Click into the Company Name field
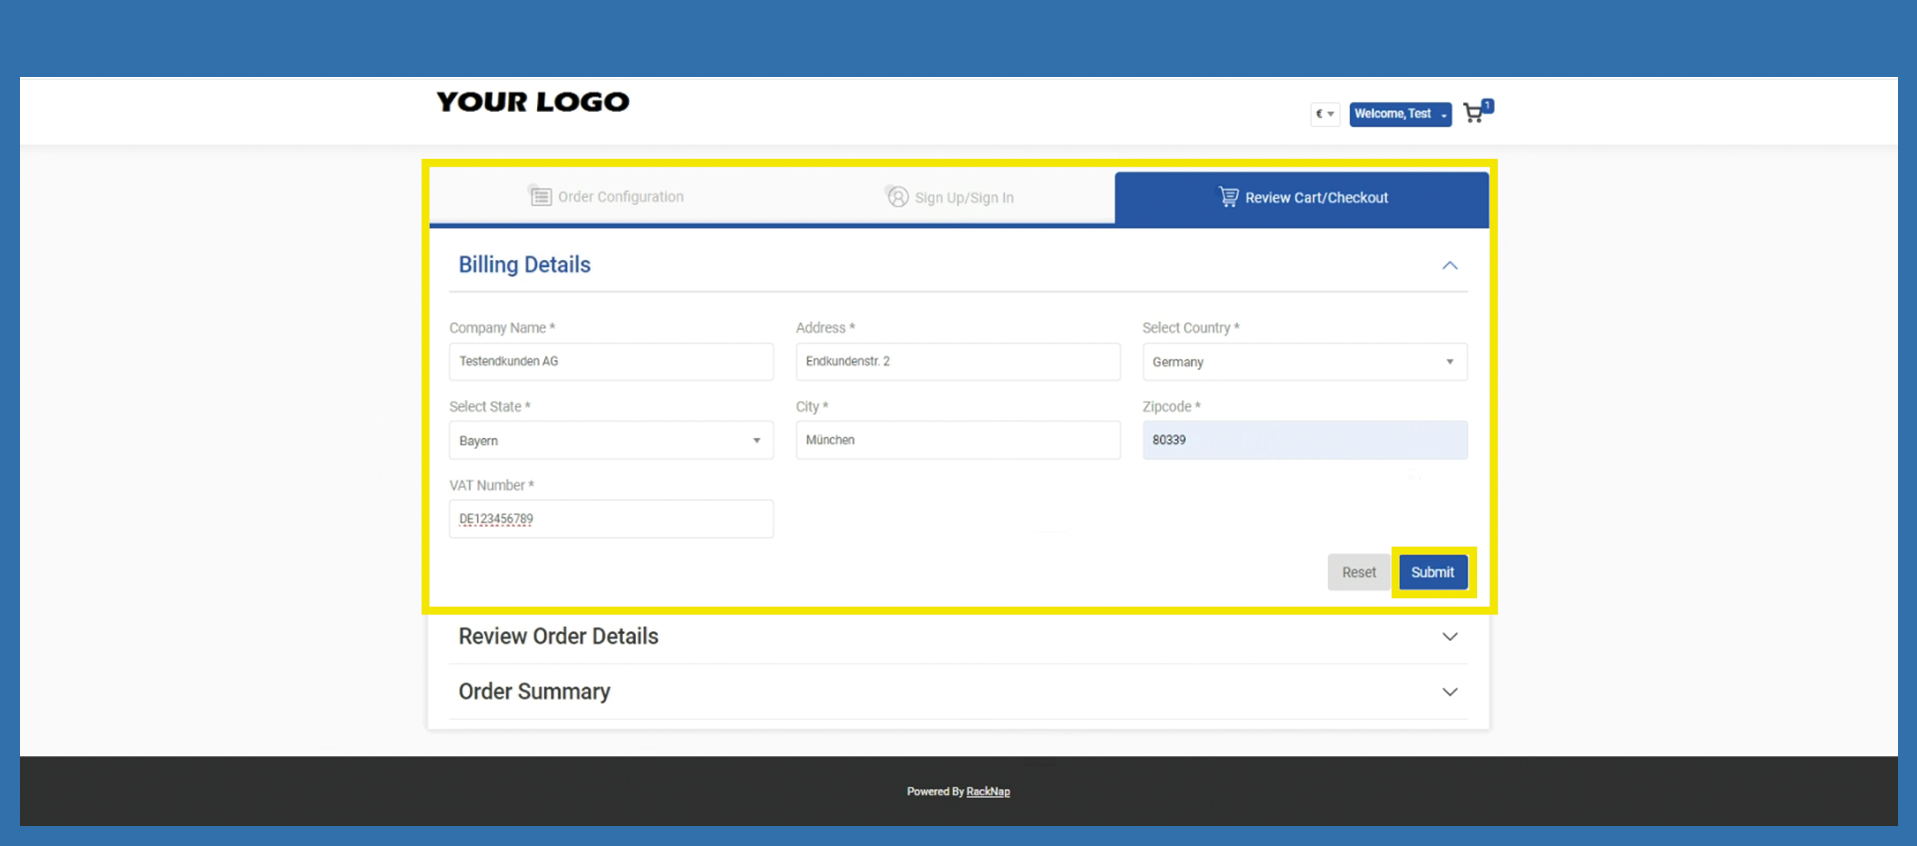Image resolution: width=1917 pixels, height=846 pixels. coord(610,362)
